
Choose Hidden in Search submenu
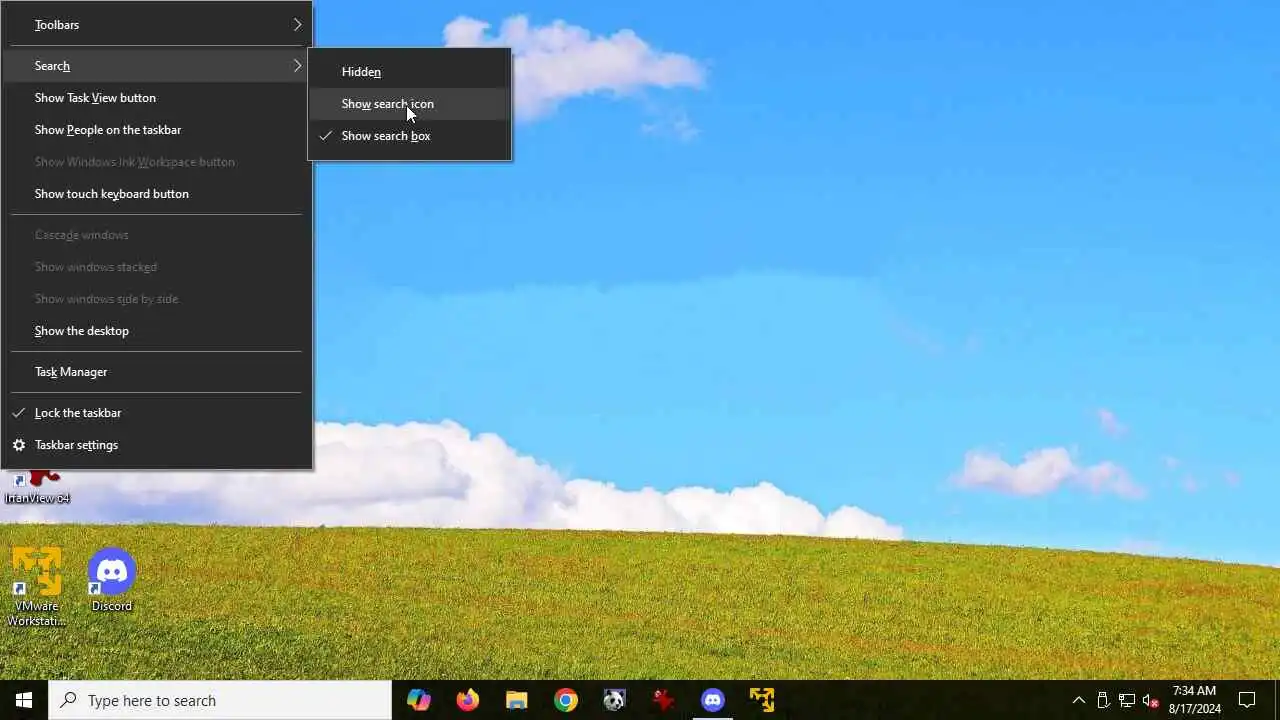(410, 72)
